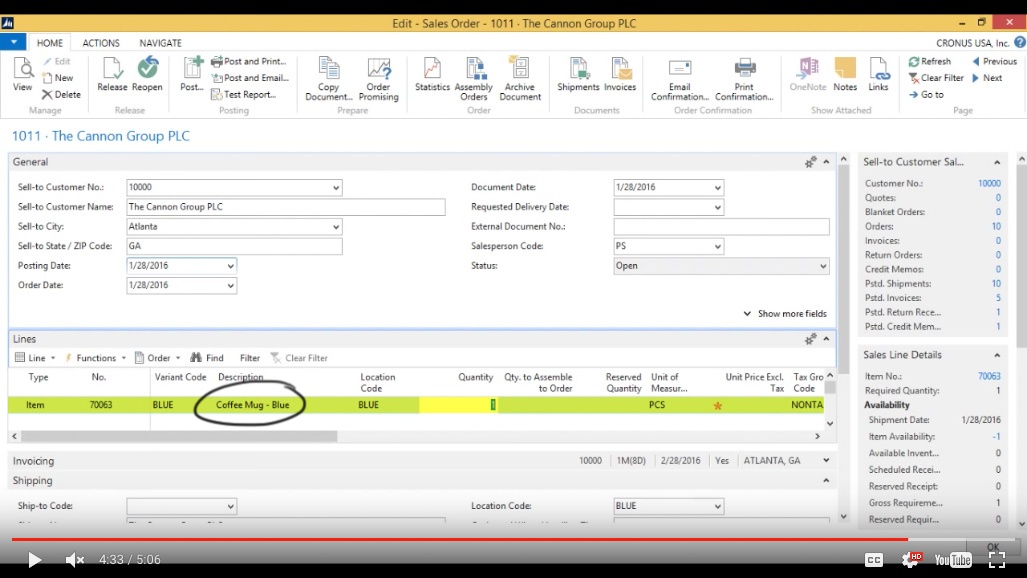Open Ship-to Code dropdown
The width and height of the screenshot is (1027, 578).
[230, 506]
